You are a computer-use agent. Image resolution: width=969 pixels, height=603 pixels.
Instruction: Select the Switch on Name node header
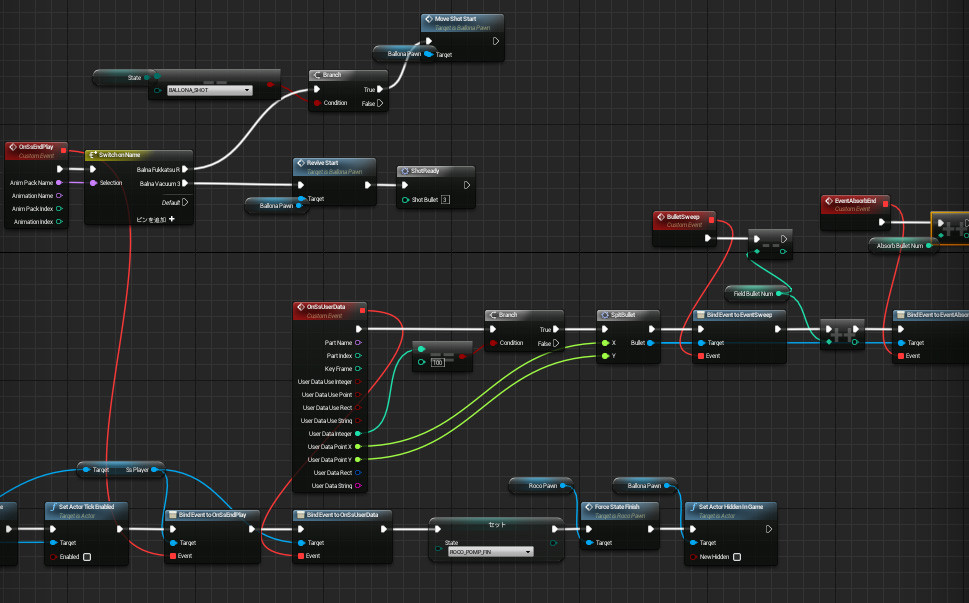(139, 155)
